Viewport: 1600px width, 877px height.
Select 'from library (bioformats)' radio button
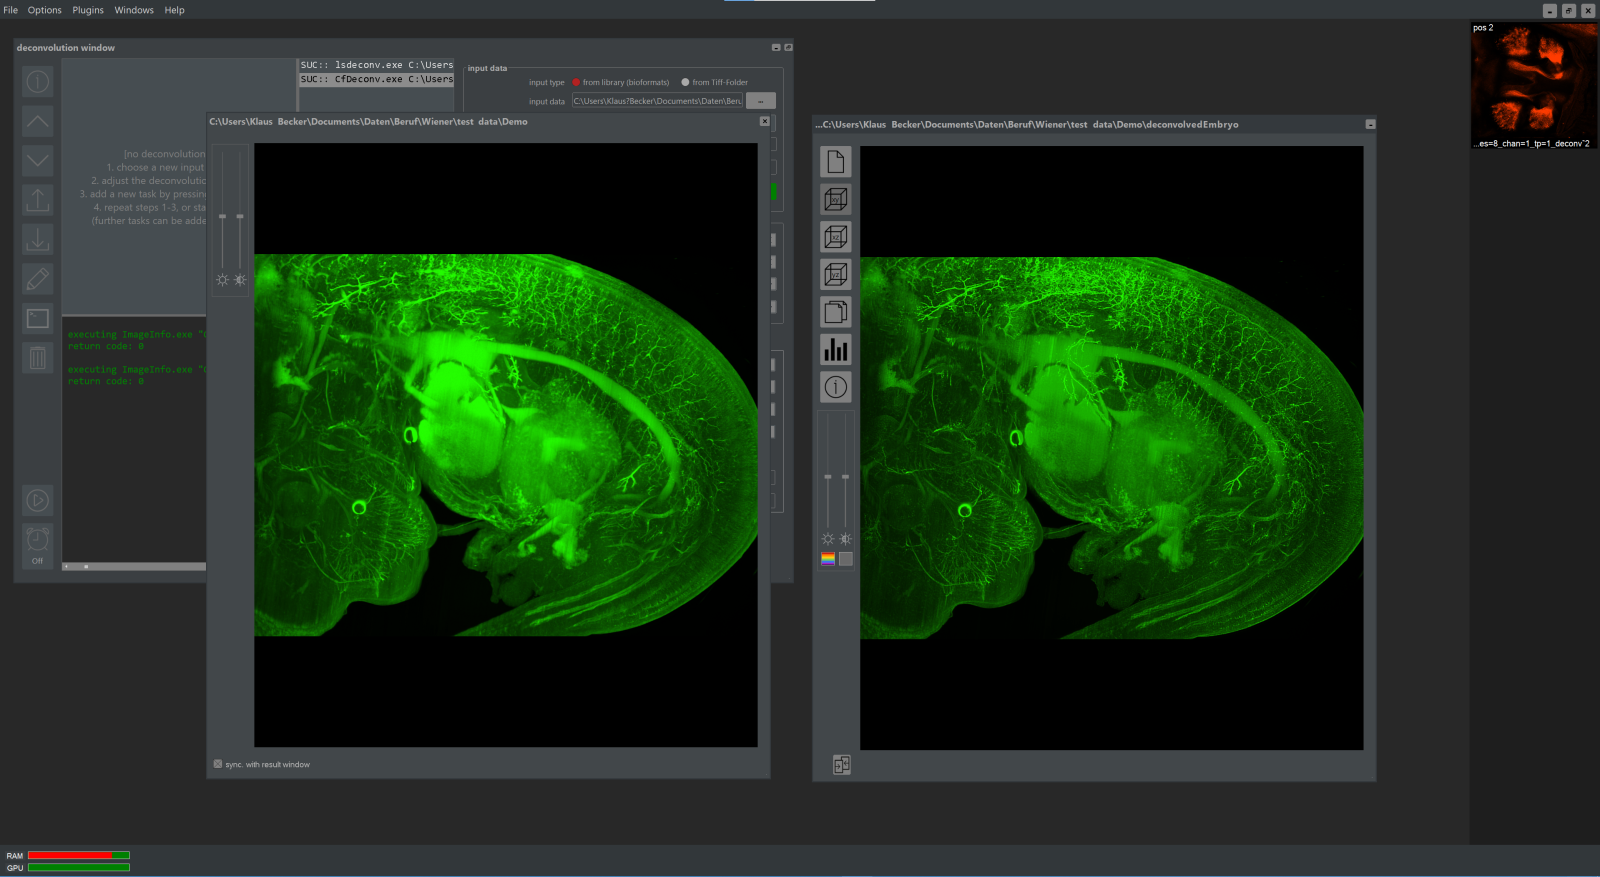pos(576,83)
